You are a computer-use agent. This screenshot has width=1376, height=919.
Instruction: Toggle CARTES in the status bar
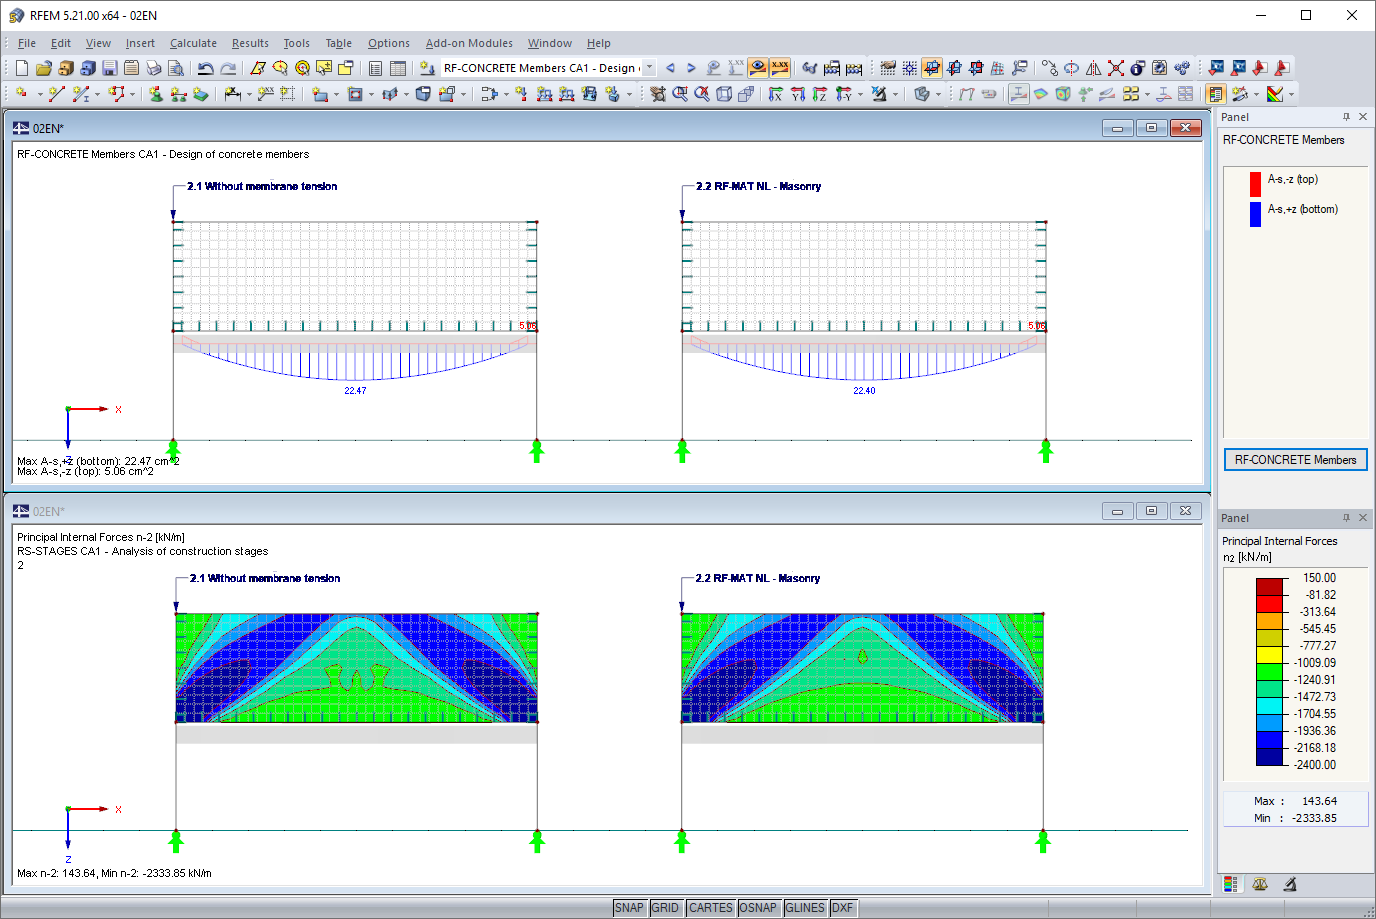710,908
